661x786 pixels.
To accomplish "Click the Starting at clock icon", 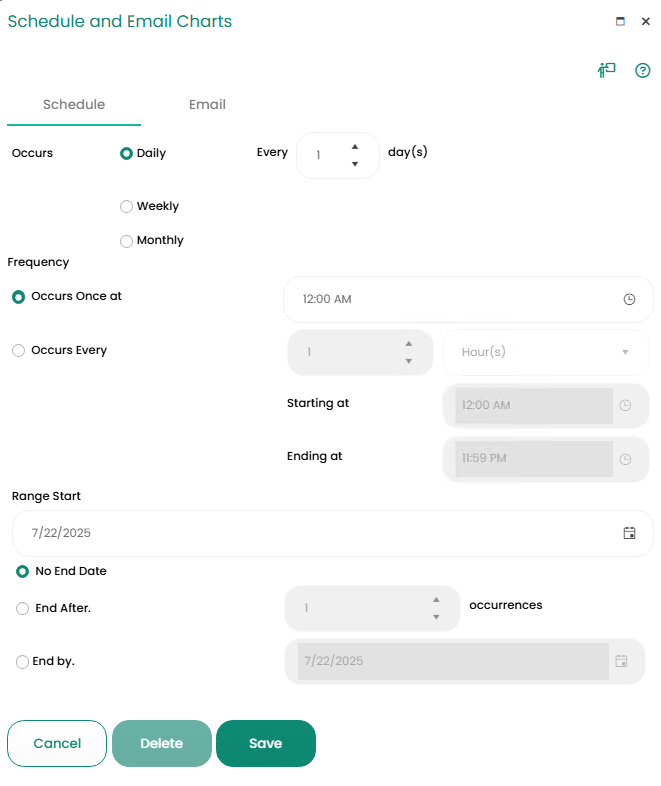I will [626, 406].
